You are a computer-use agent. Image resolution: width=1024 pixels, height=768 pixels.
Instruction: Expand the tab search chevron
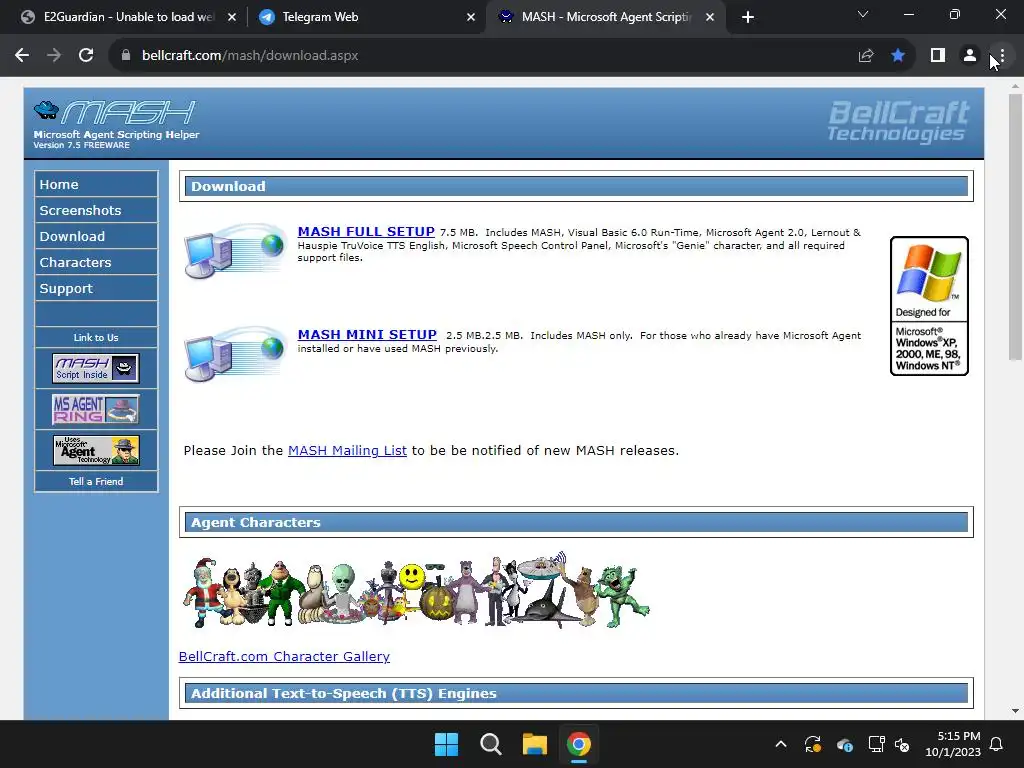pyautogui.click(x=863, y=14)
